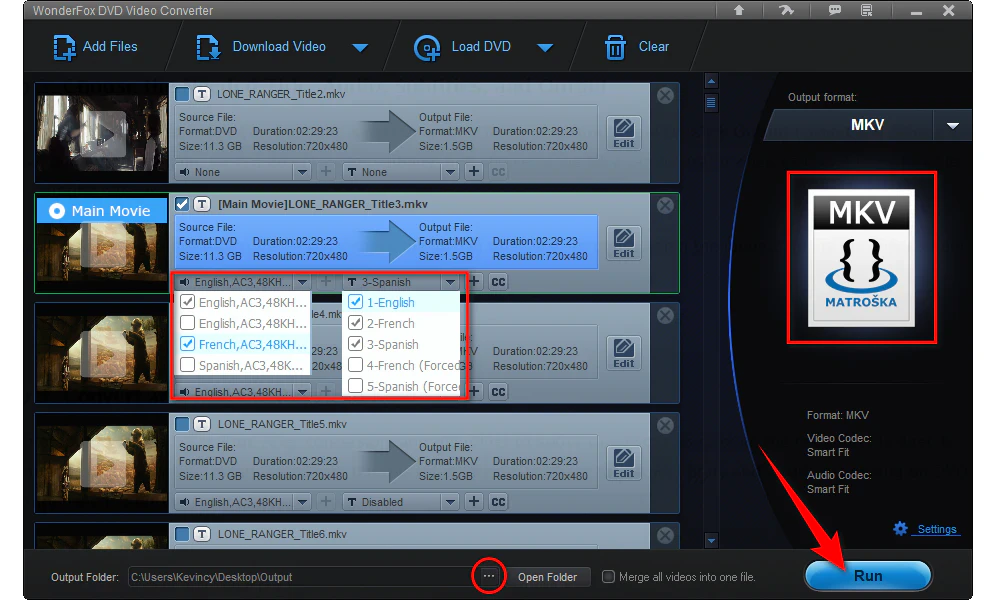Viewport: 1000px width, 600px height.
Task: Click upgrade arrow icon in title bar
Action: [x=739, y=10]
